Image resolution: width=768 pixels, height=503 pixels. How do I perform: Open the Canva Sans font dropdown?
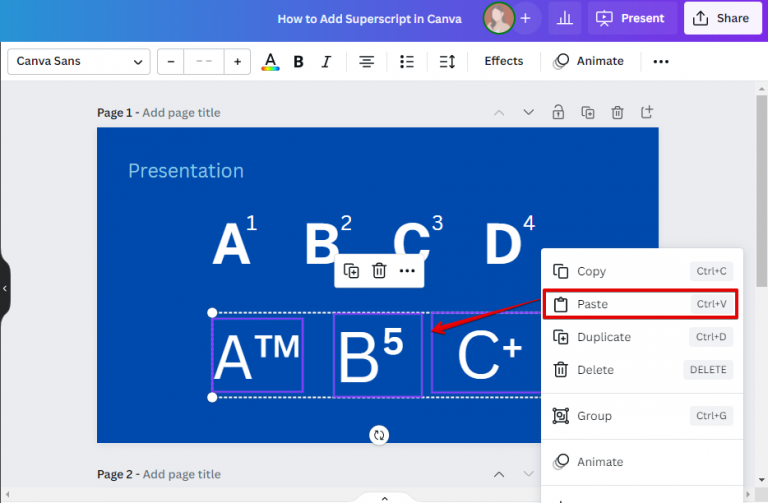coord(79,62)
